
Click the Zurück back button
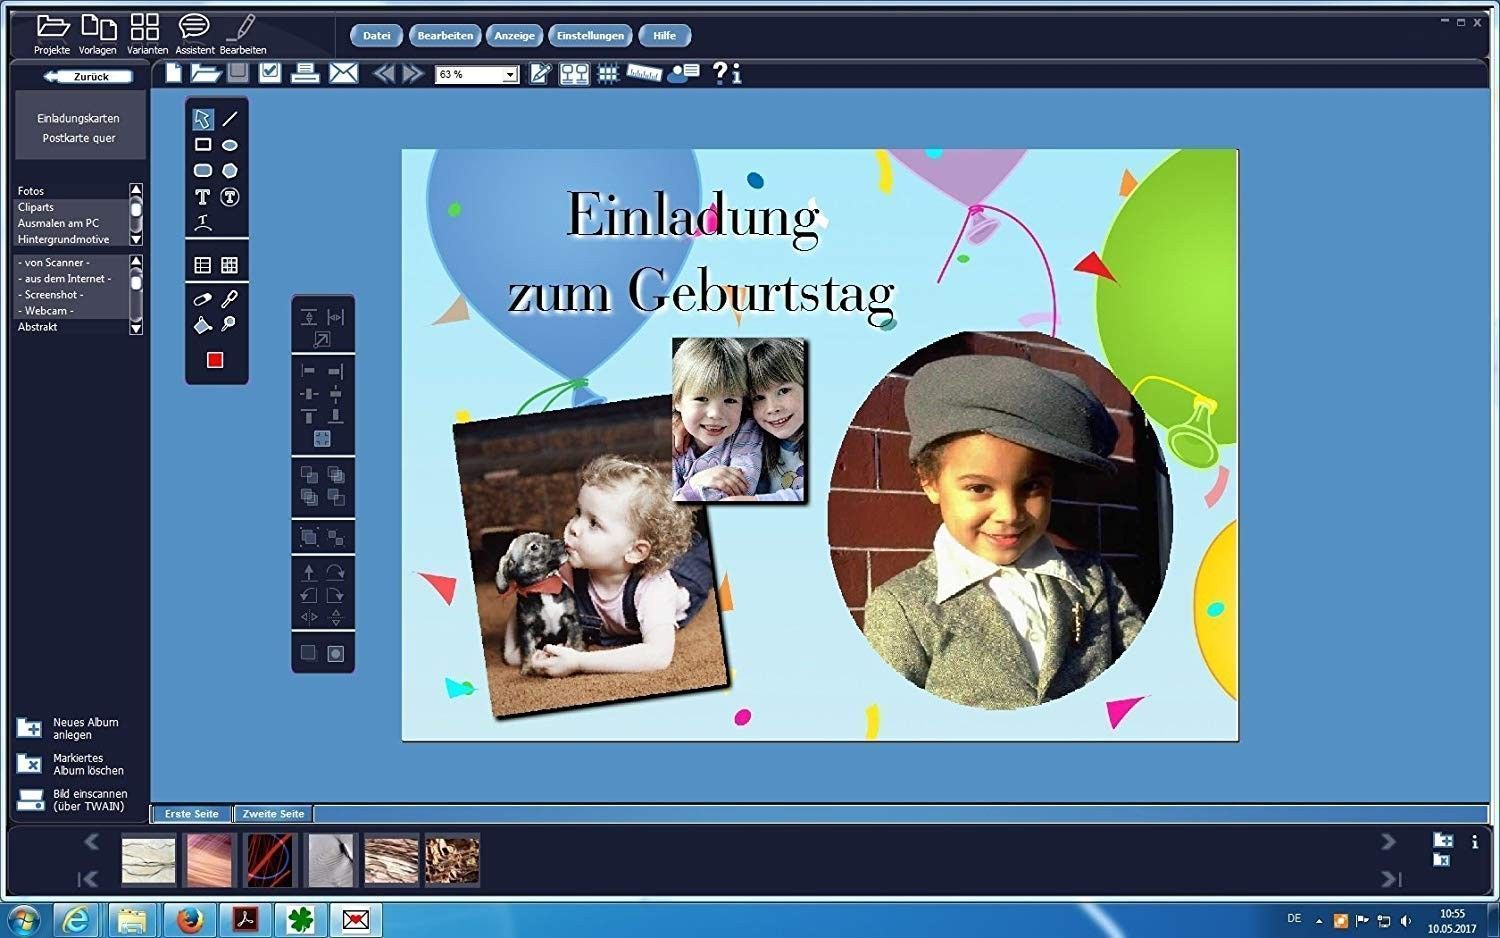pyautogui.click(x=89, y=77)
